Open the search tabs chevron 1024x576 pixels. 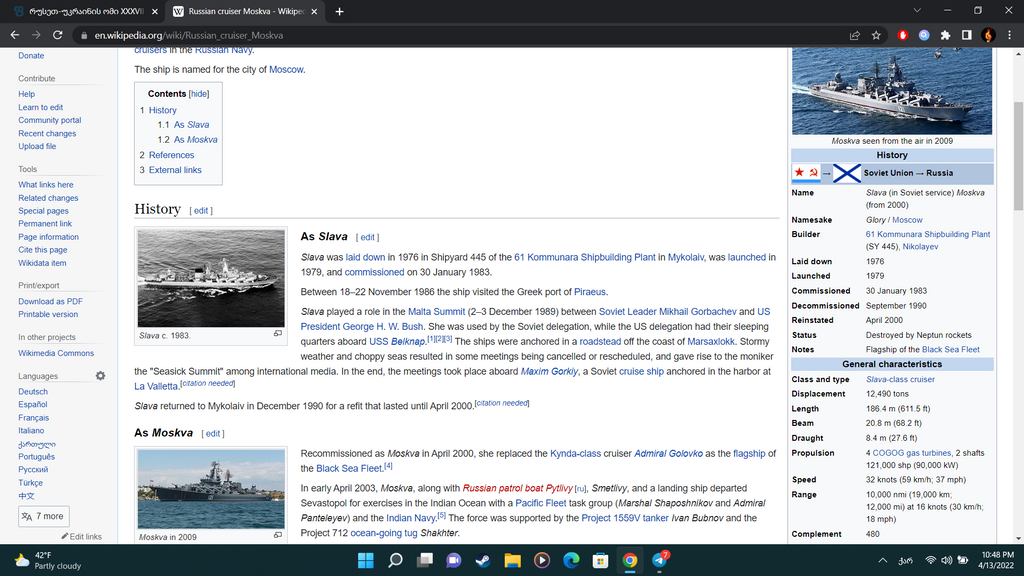pyautogui.click(x=917, y=10)
